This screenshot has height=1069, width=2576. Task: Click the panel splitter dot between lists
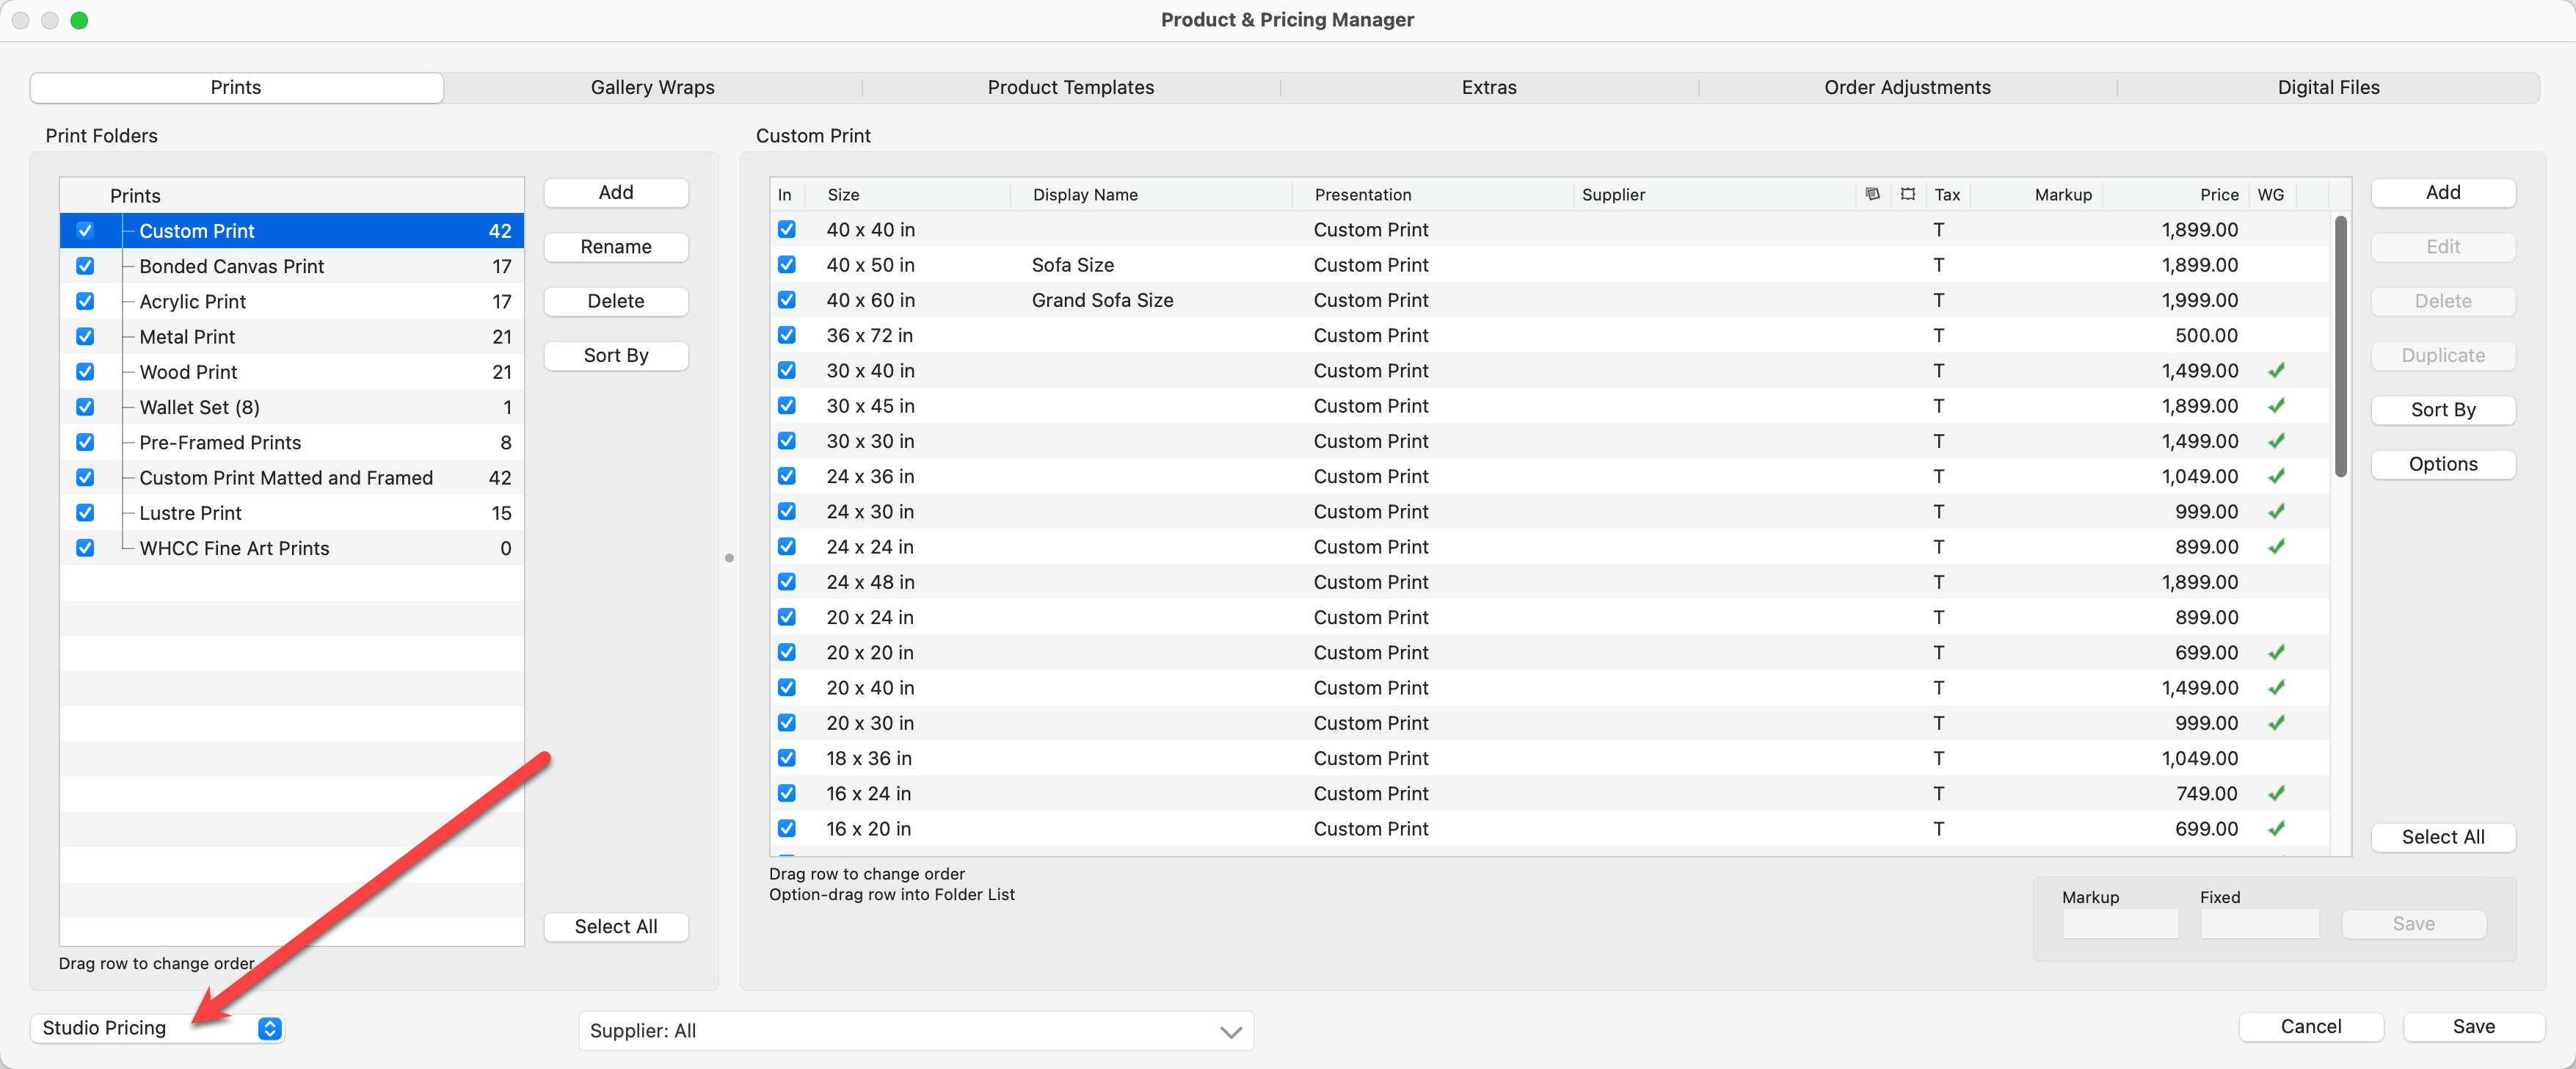coord(729,558)
